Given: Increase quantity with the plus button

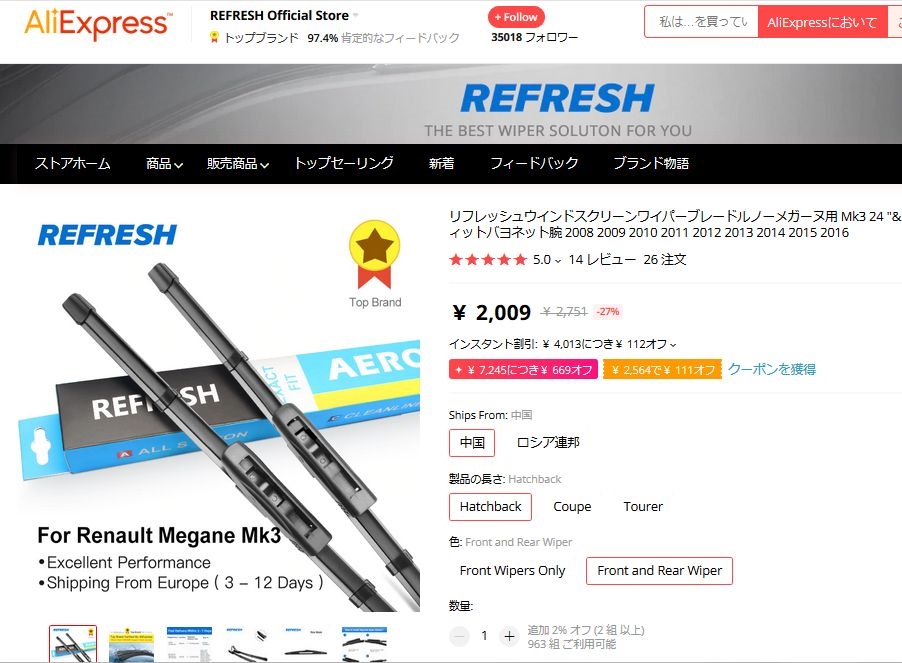Looking at the screenshot, I should [509, 636].
